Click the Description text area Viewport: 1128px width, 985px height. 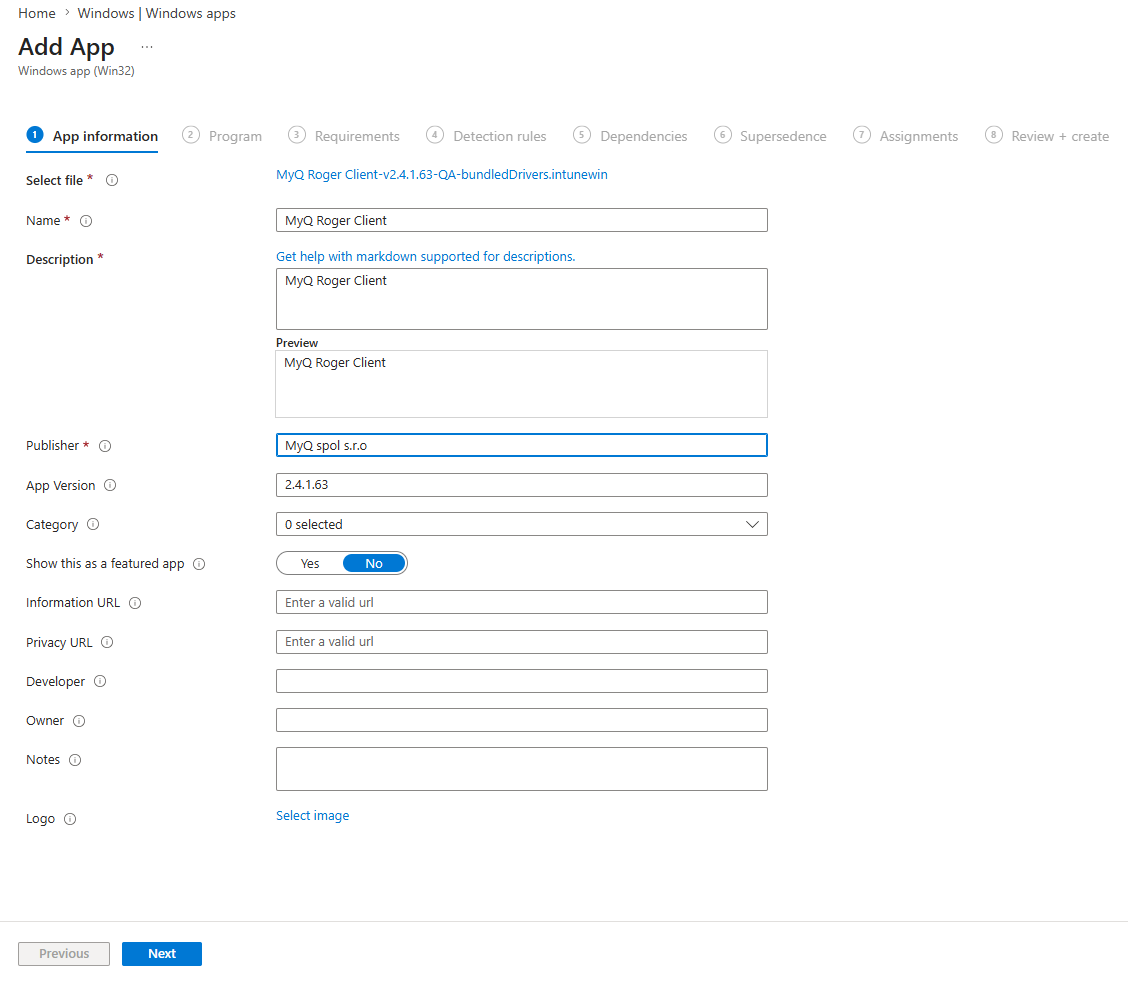point(522,299)
